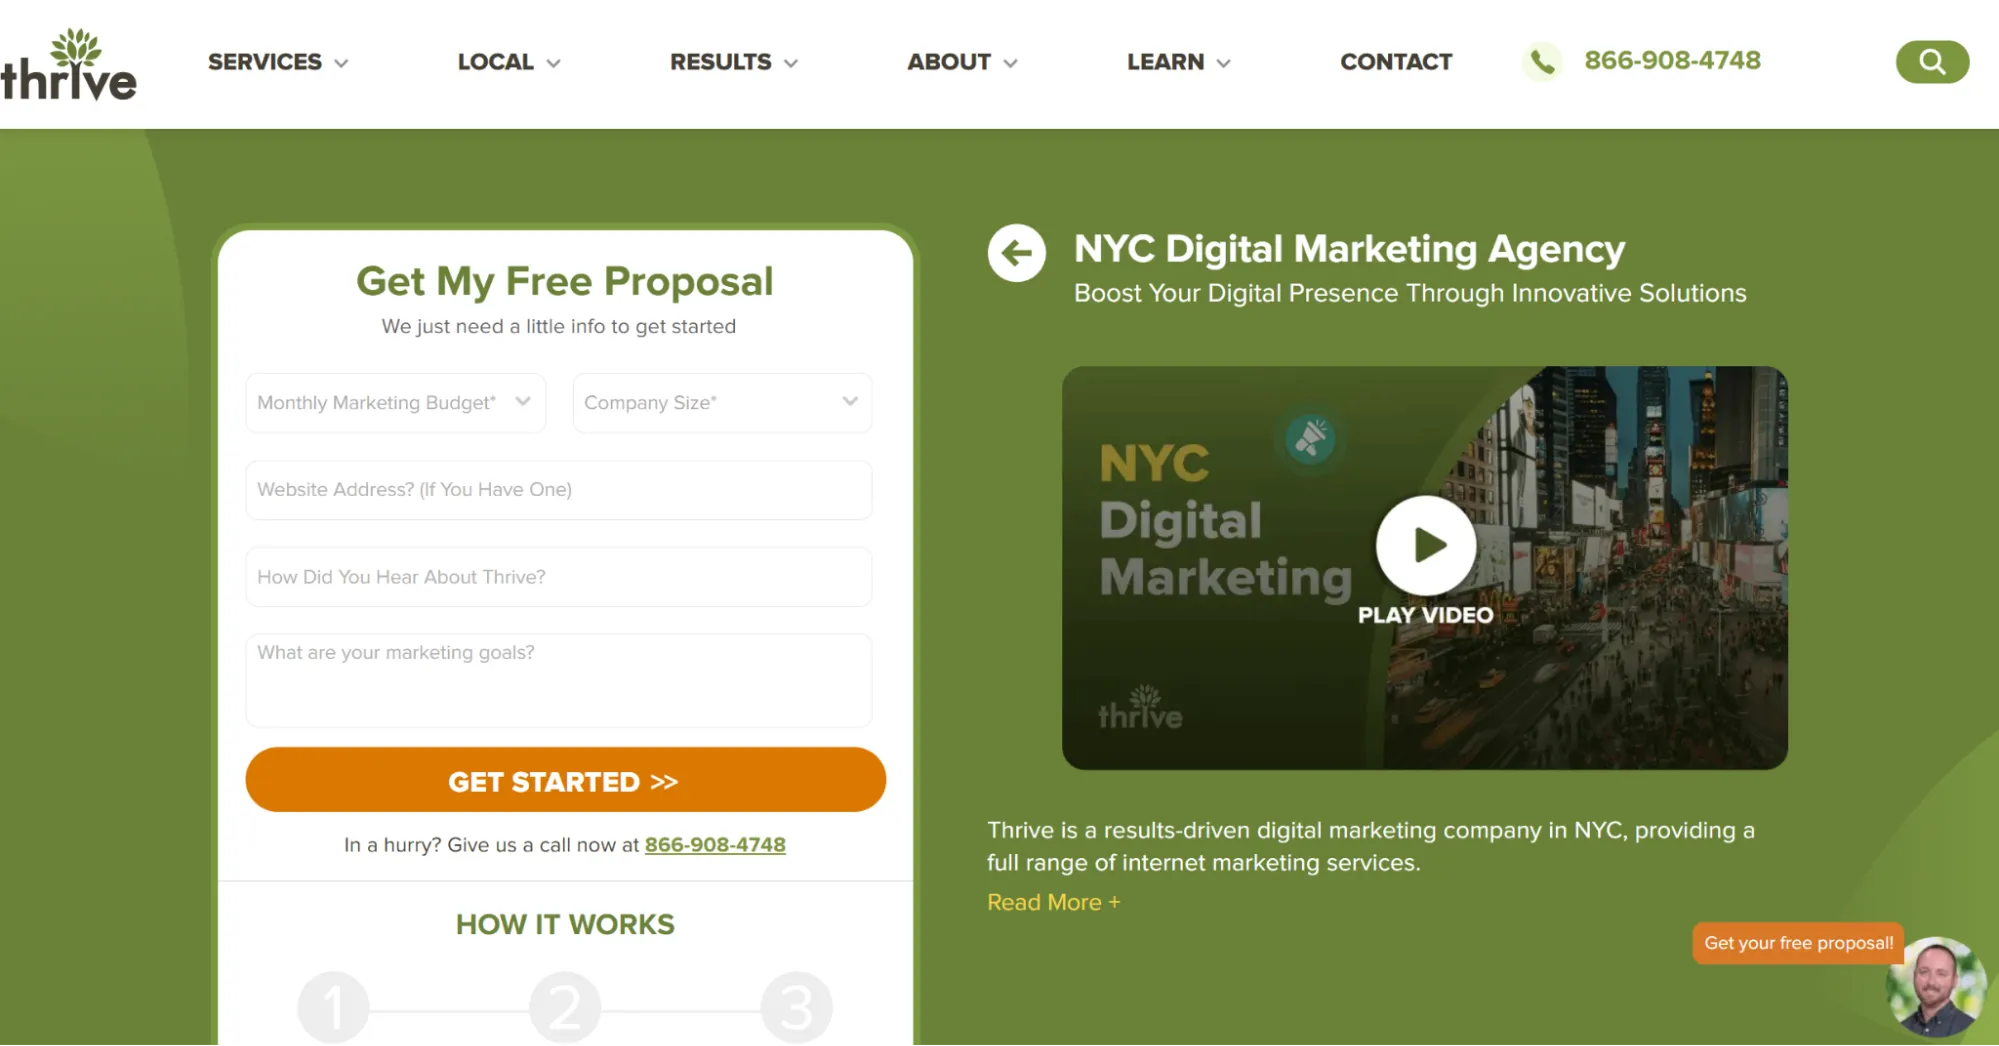Open the Learn menu
The width and height of the screenshot is (1999, 1046).
[x=1179, y=62]
